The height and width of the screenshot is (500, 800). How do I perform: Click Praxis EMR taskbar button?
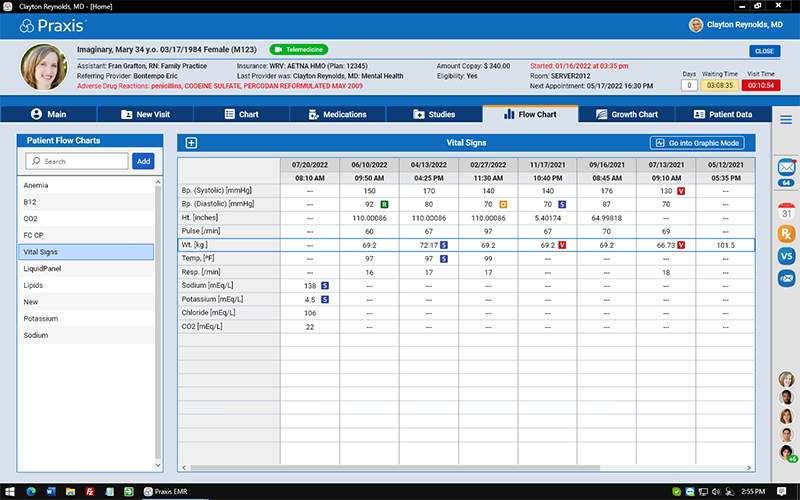tap(166, 492)
